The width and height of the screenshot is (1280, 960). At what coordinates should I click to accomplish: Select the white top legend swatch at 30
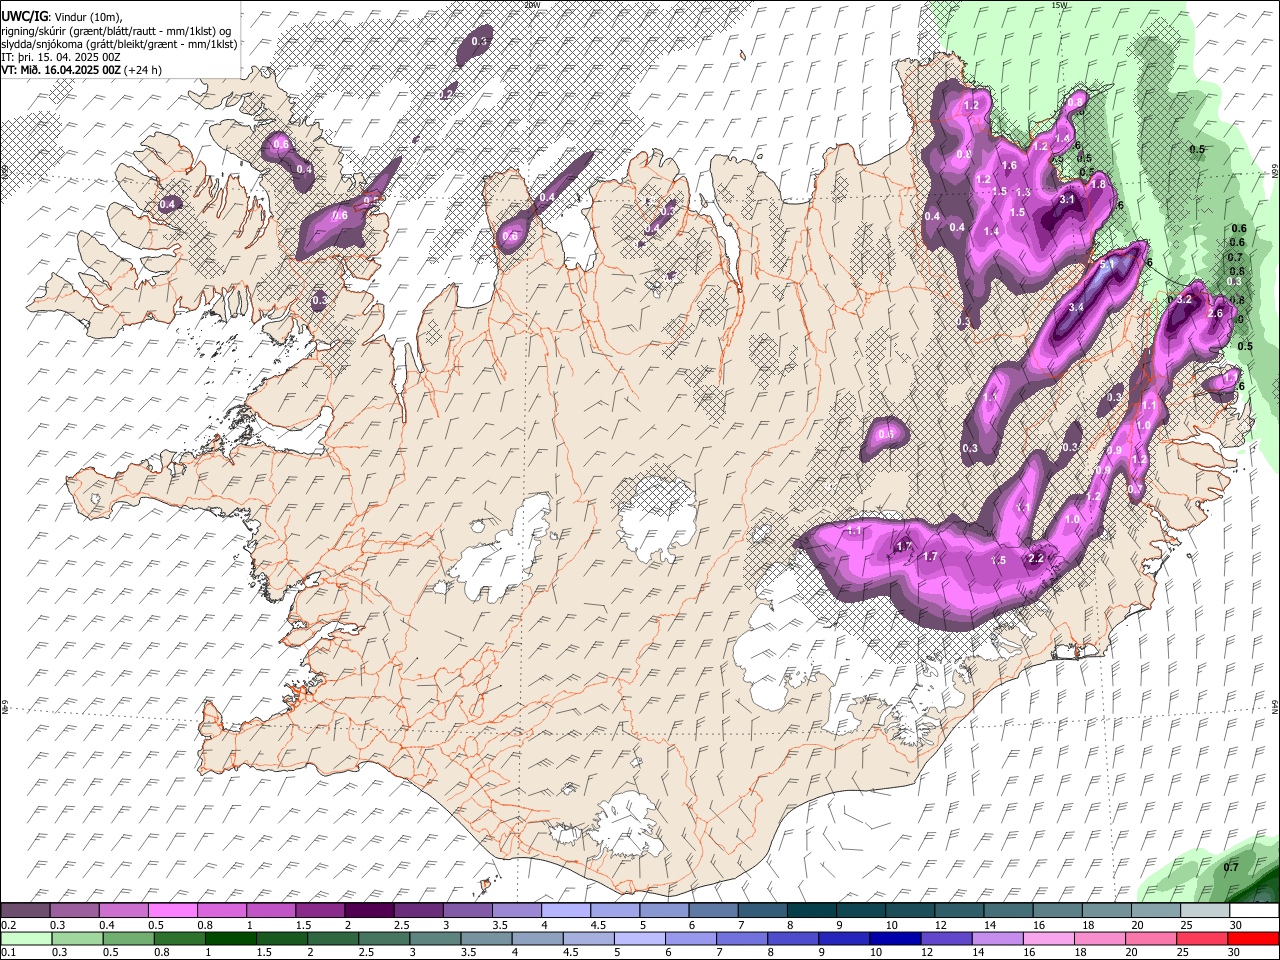1254,911
